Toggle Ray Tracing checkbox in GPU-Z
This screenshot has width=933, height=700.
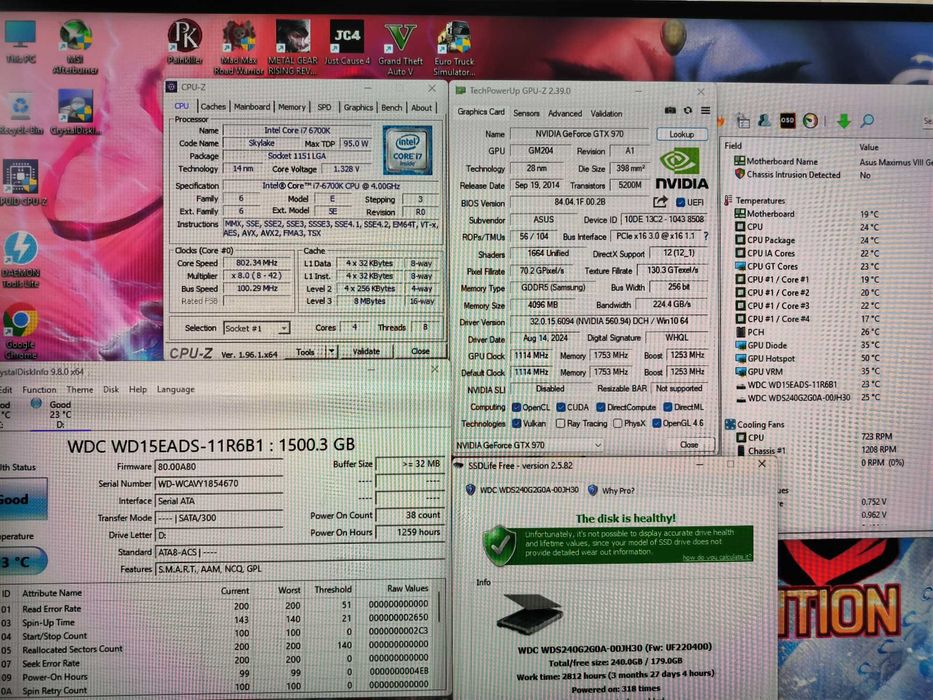pos(560,423)
